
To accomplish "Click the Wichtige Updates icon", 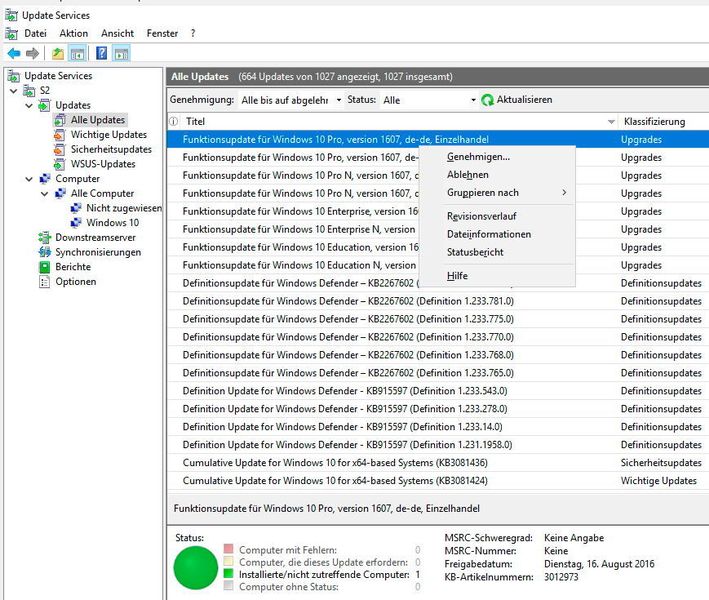I will [59, 135].
